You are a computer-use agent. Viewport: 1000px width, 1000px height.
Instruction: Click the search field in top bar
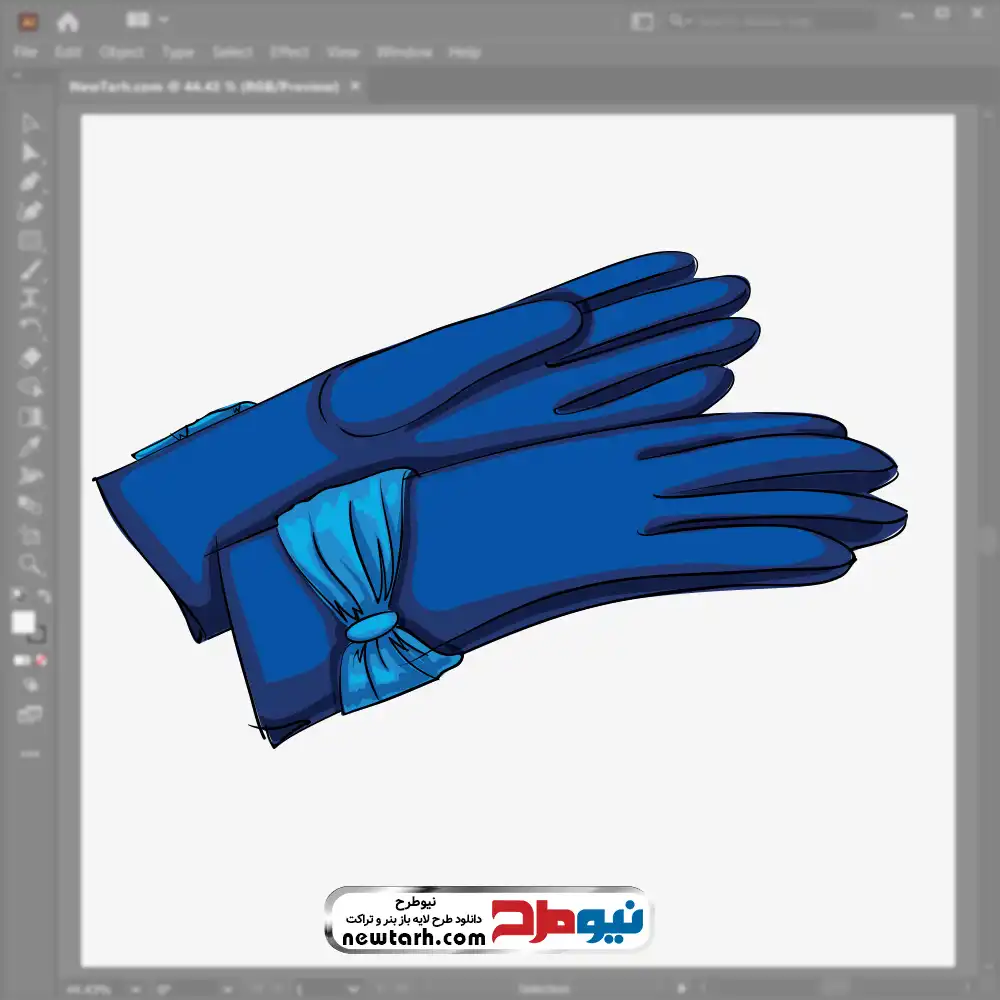pyautogui.click(x=770, y=21)
